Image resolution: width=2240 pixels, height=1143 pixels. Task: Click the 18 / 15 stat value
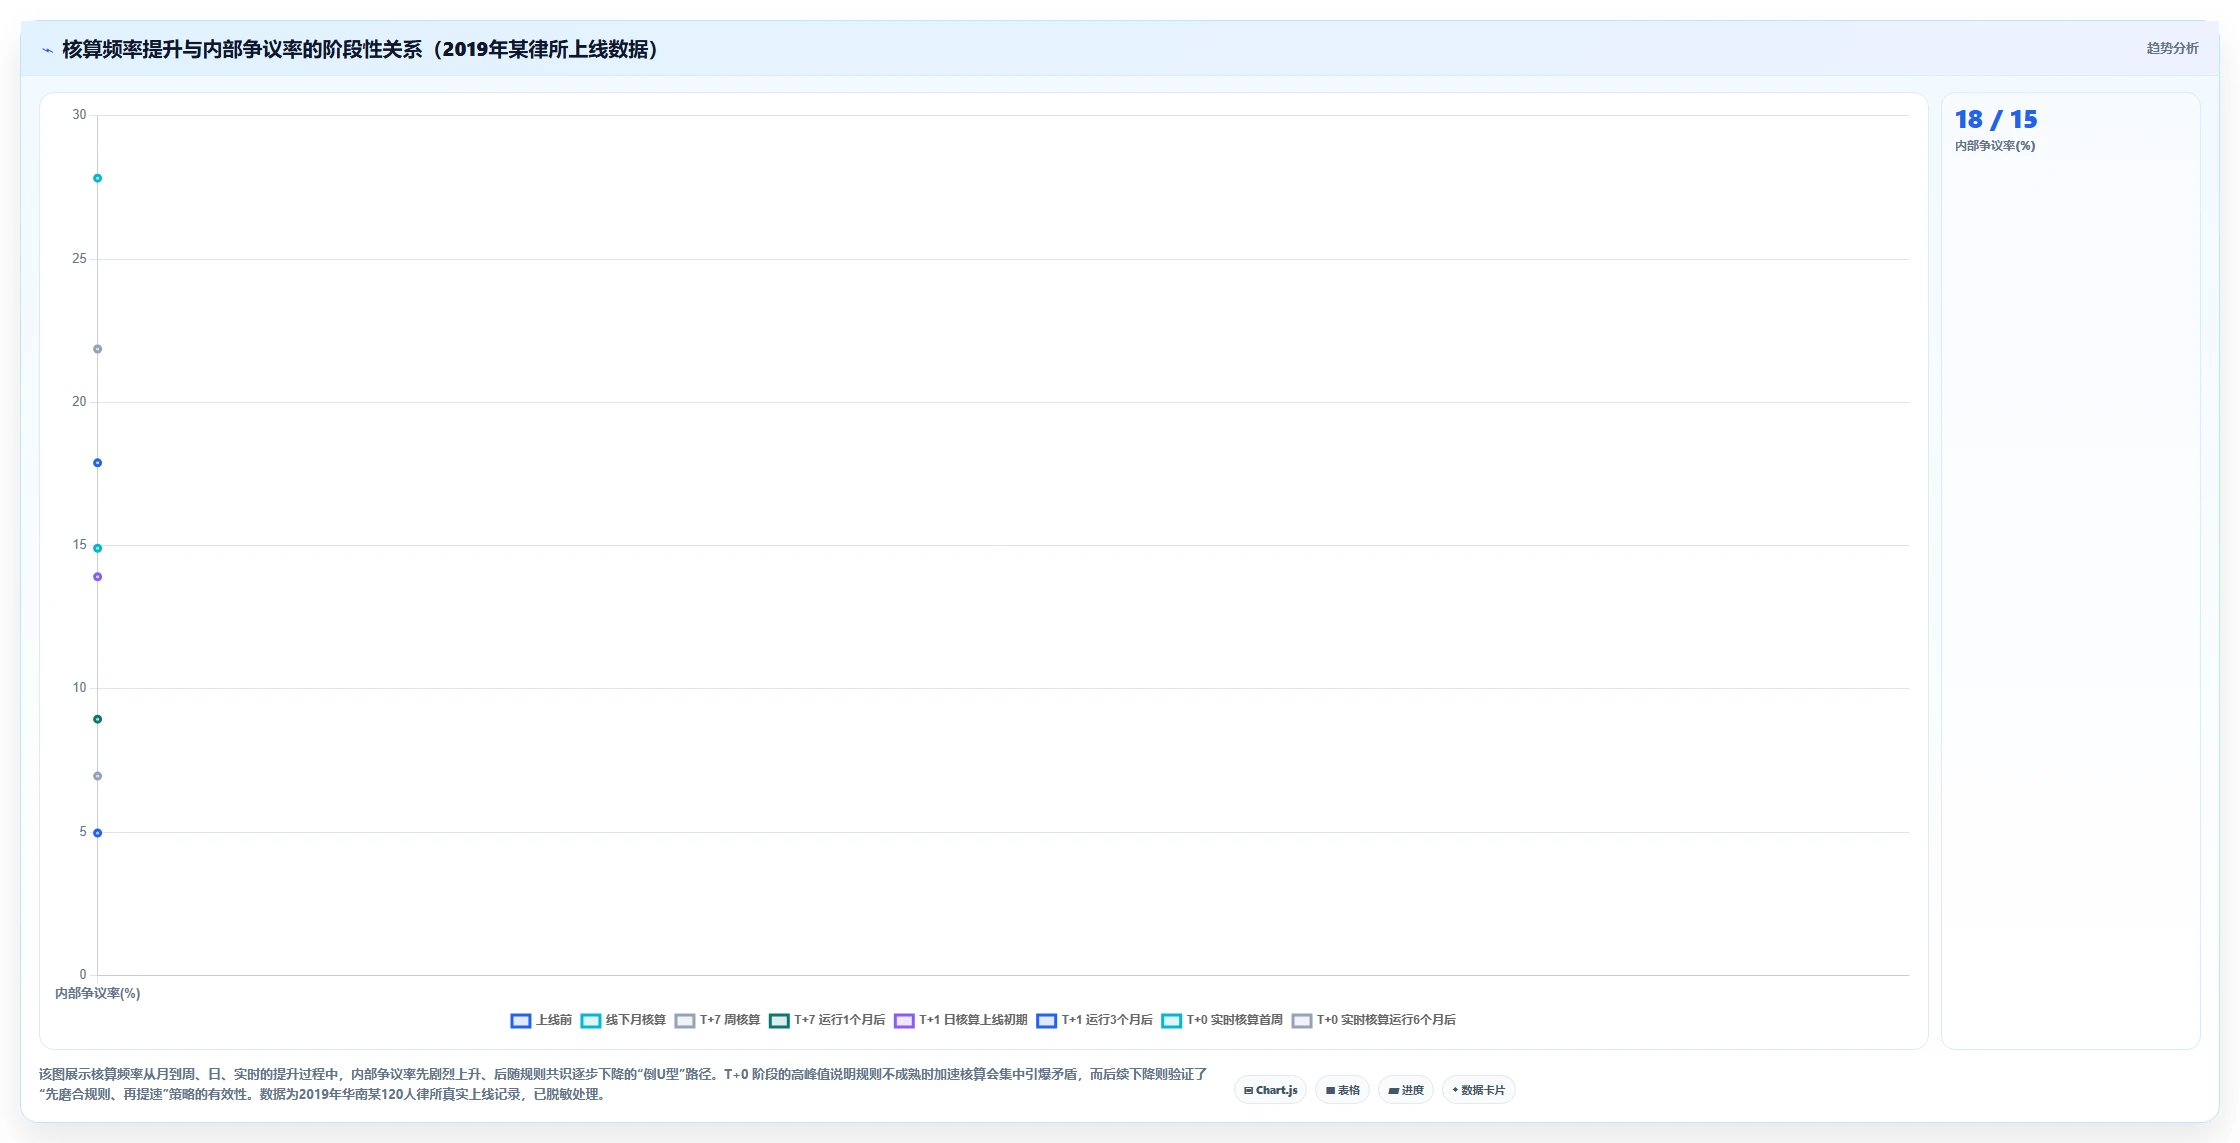[x=1996, y=120]
